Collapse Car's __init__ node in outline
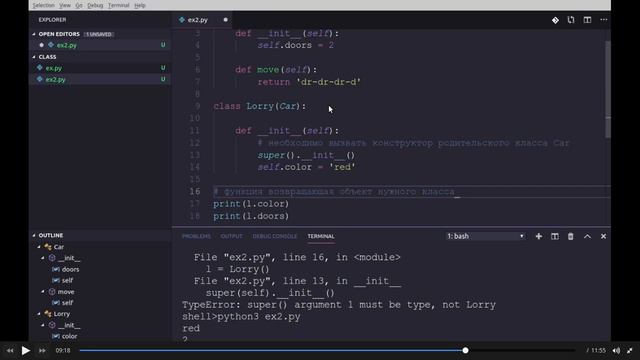This screenshot has width=640, height=360. click(43, 258)
